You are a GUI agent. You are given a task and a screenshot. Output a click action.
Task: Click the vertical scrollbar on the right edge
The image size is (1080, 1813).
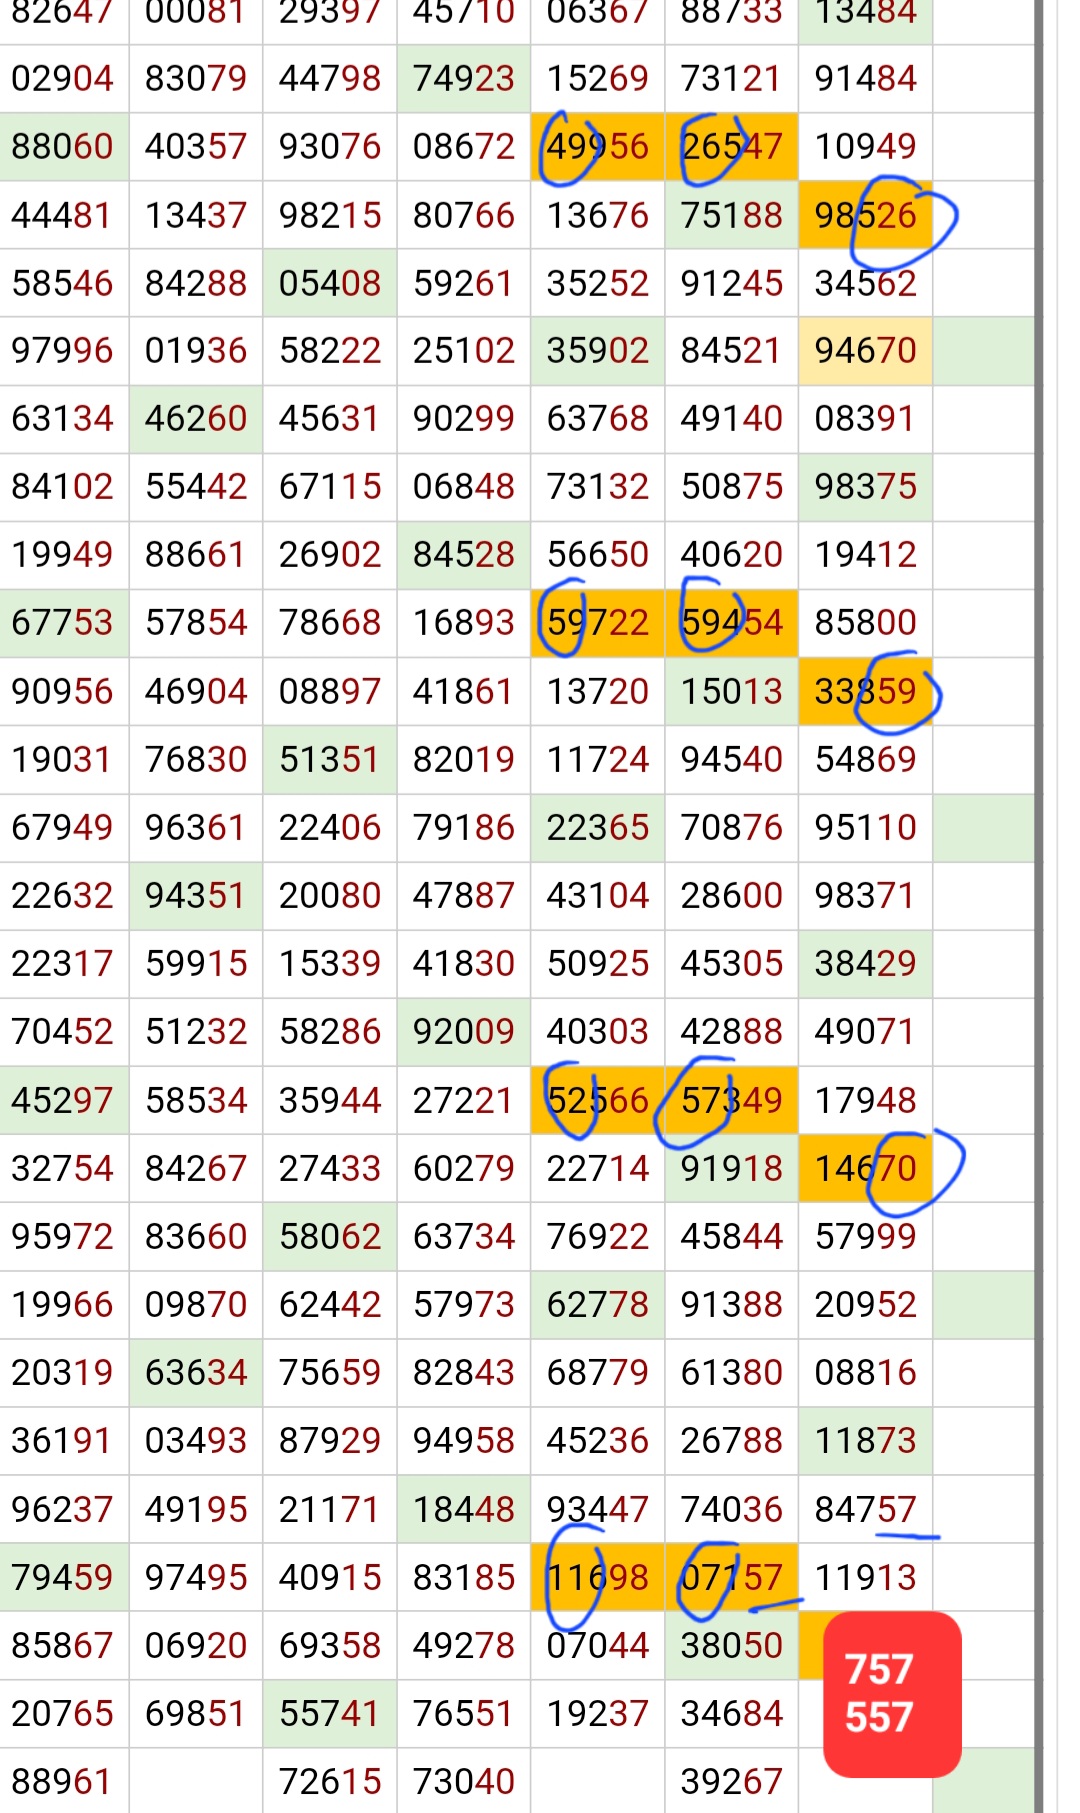(x=1039, y=906)
